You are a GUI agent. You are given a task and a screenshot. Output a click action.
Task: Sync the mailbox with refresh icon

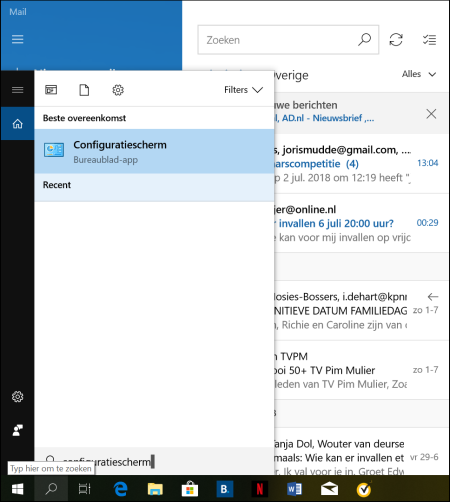(x=396, y=40)
